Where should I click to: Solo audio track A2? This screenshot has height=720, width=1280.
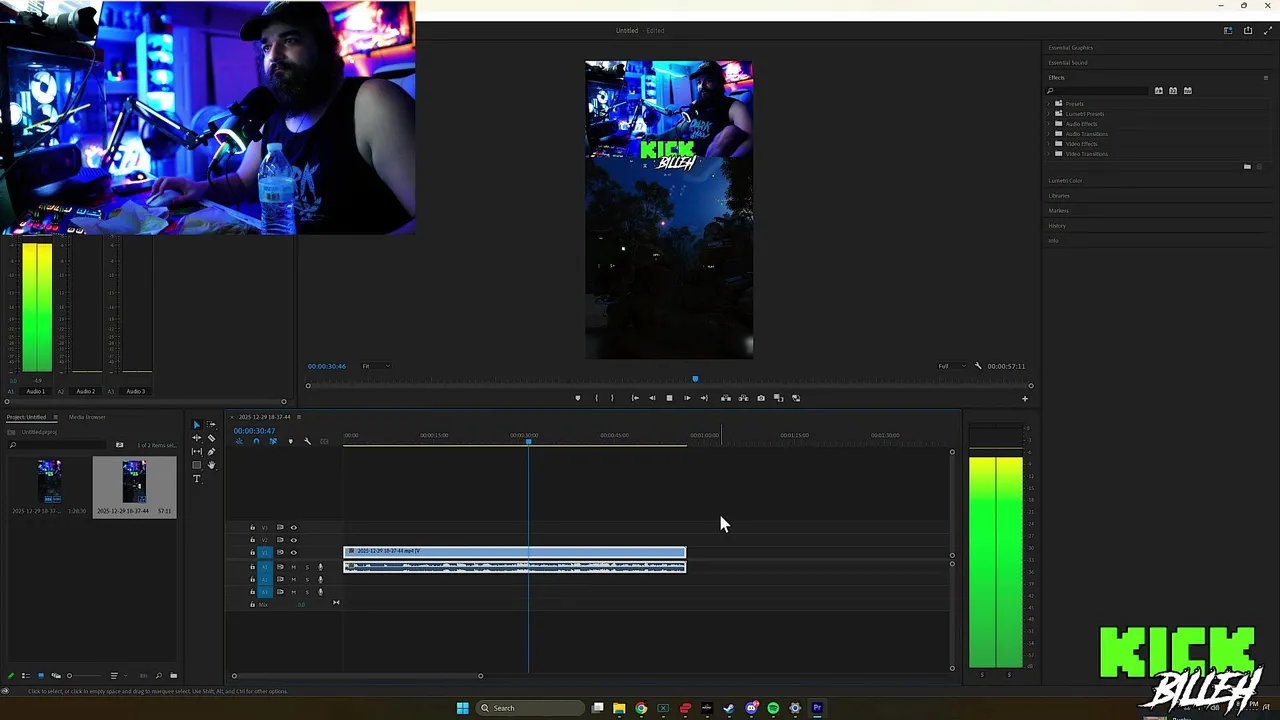tap(307, 580)
